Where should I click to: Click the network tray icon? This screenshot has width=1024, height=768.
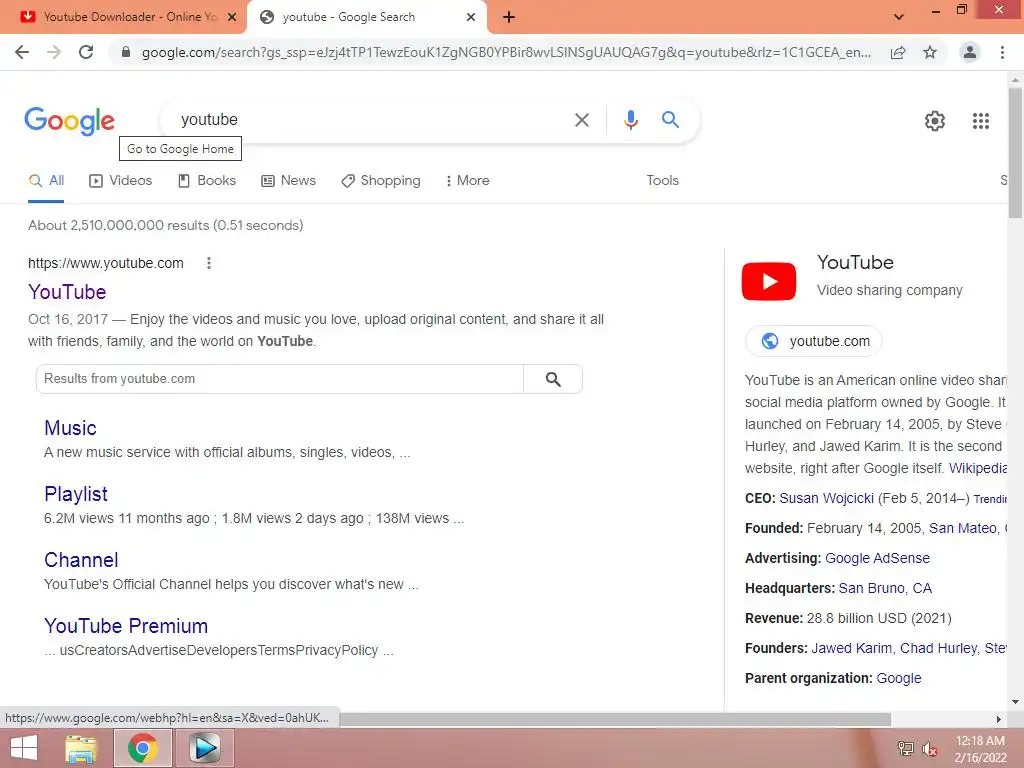(905, 749)
